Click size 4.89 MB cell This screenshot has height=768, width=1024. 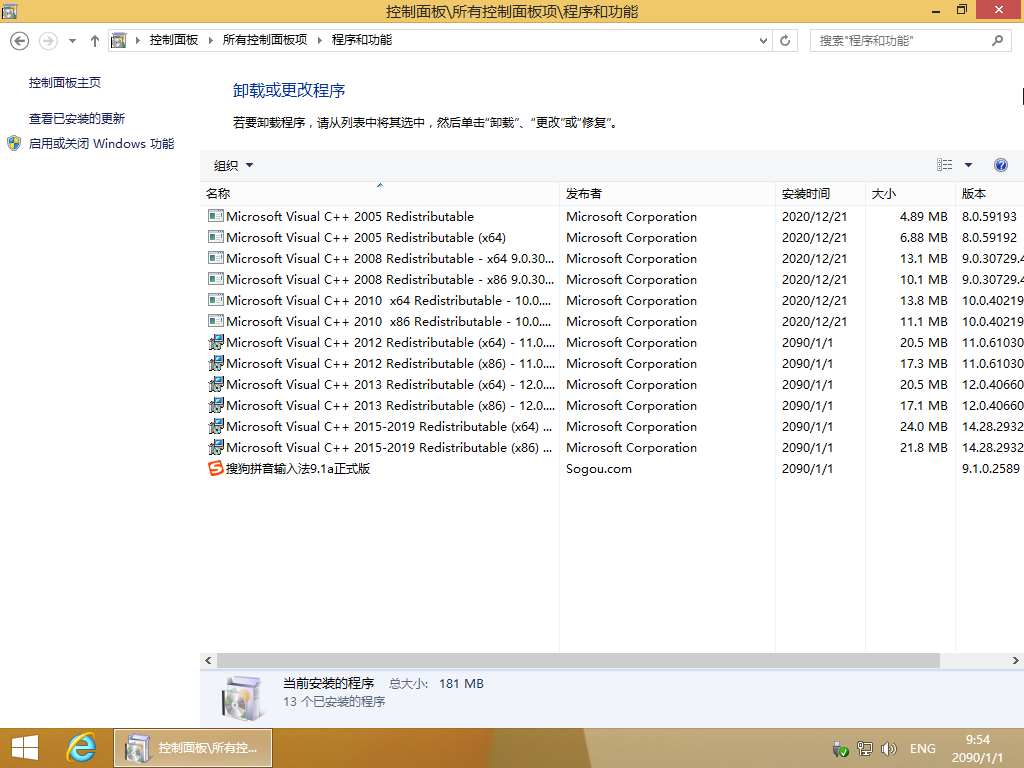[923, 217]
